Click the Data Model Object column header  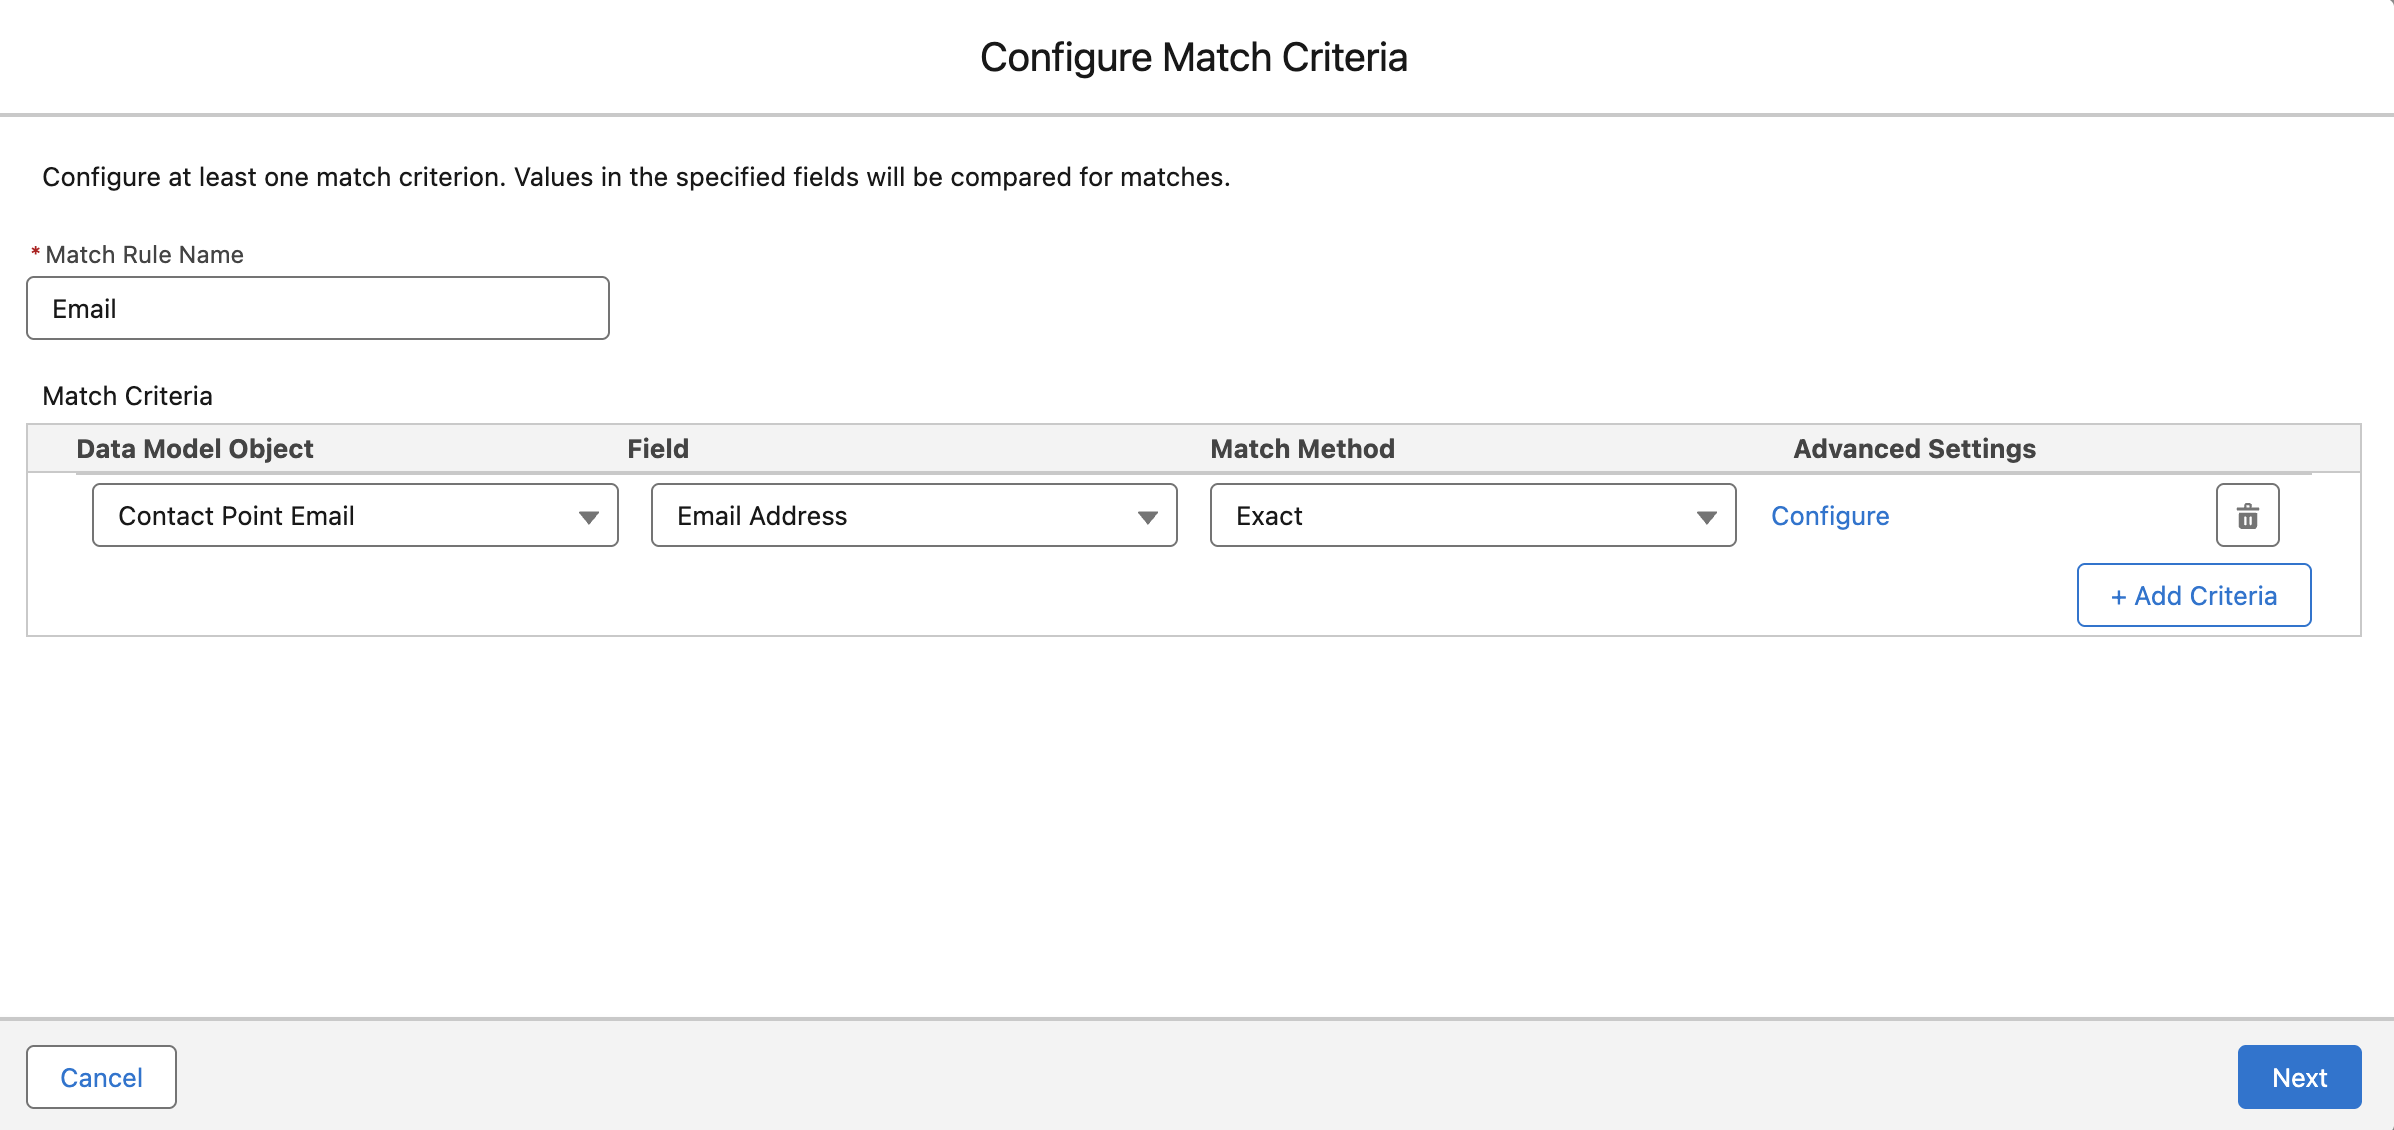(x=195, y=449)
